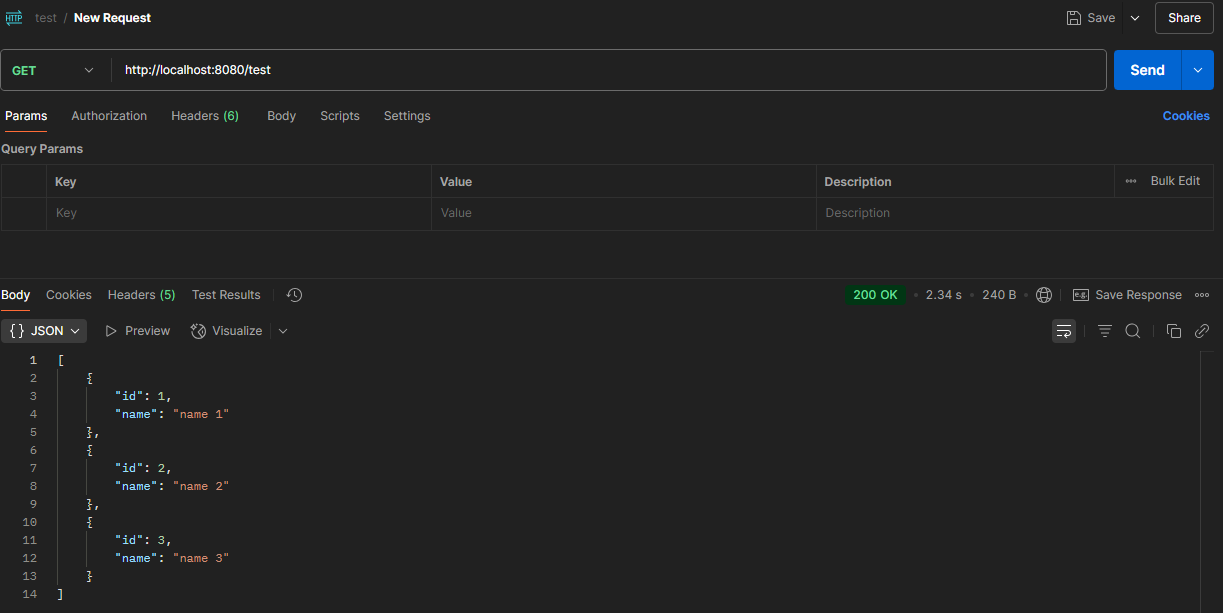Open the request Body tab

pyautogui.click(x=281, y=116)
